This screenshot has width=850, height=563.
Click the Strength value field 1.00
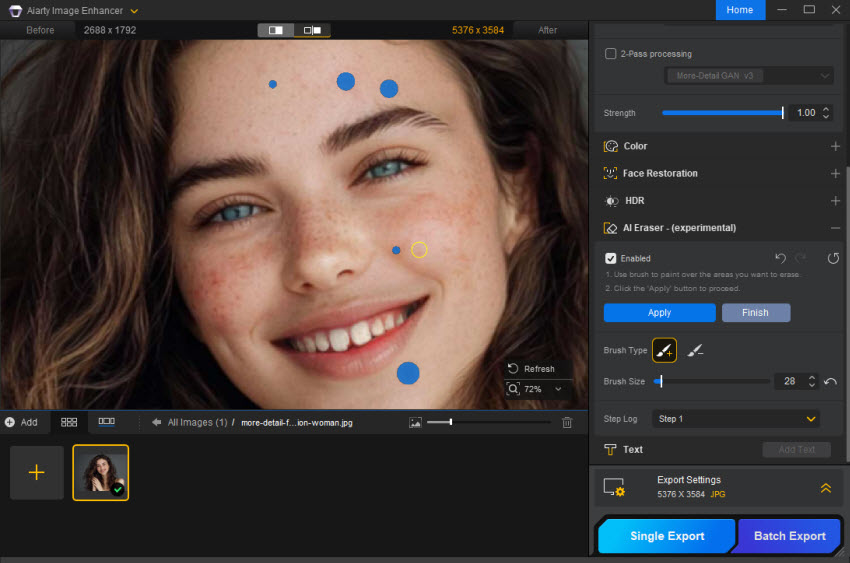pos(806,113)
